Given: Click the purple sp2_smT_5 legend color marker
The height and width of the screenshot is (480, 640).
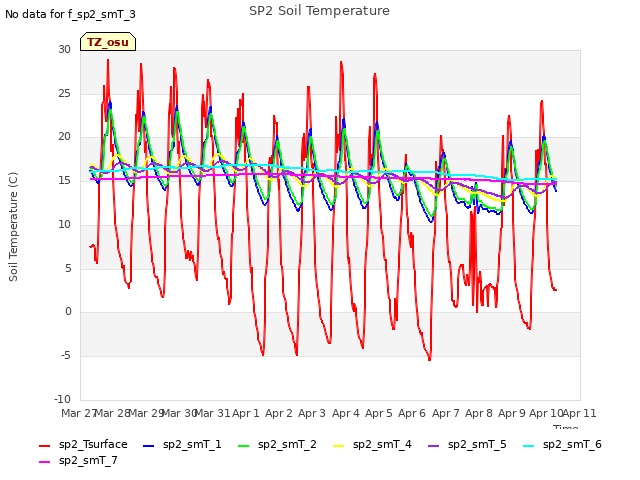Looking at the screenshot, I should 433,446.
